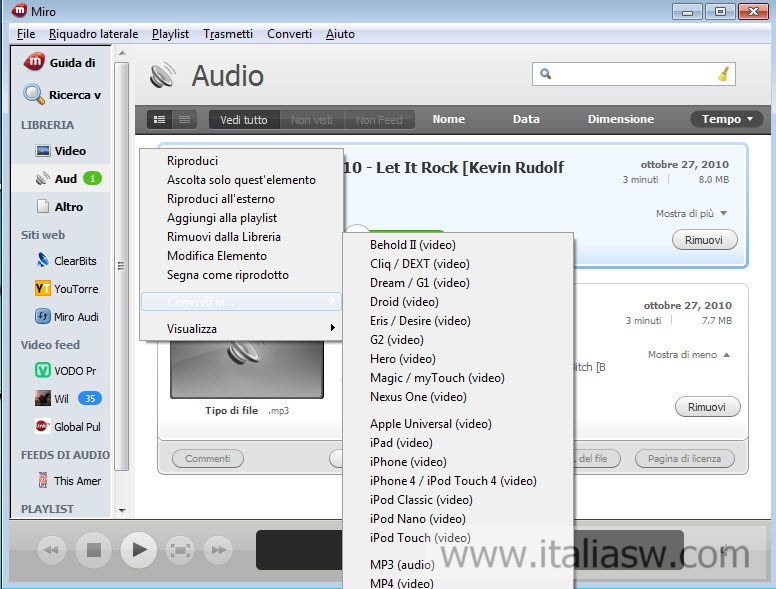The image size is (776, 589).
Task: Open the Miro Guide sidebar icon
Action: pyautogui.click(x=34, y=62)
